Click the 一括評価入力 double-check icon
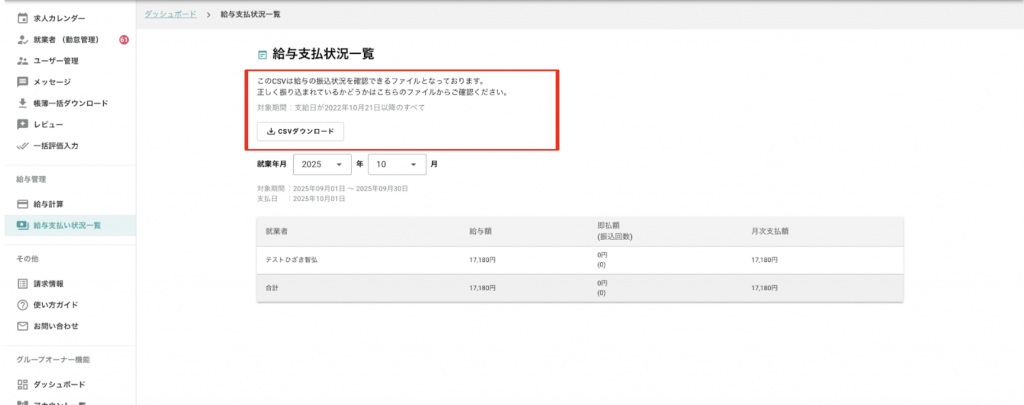1024x405 pixels. coord(22,145)
